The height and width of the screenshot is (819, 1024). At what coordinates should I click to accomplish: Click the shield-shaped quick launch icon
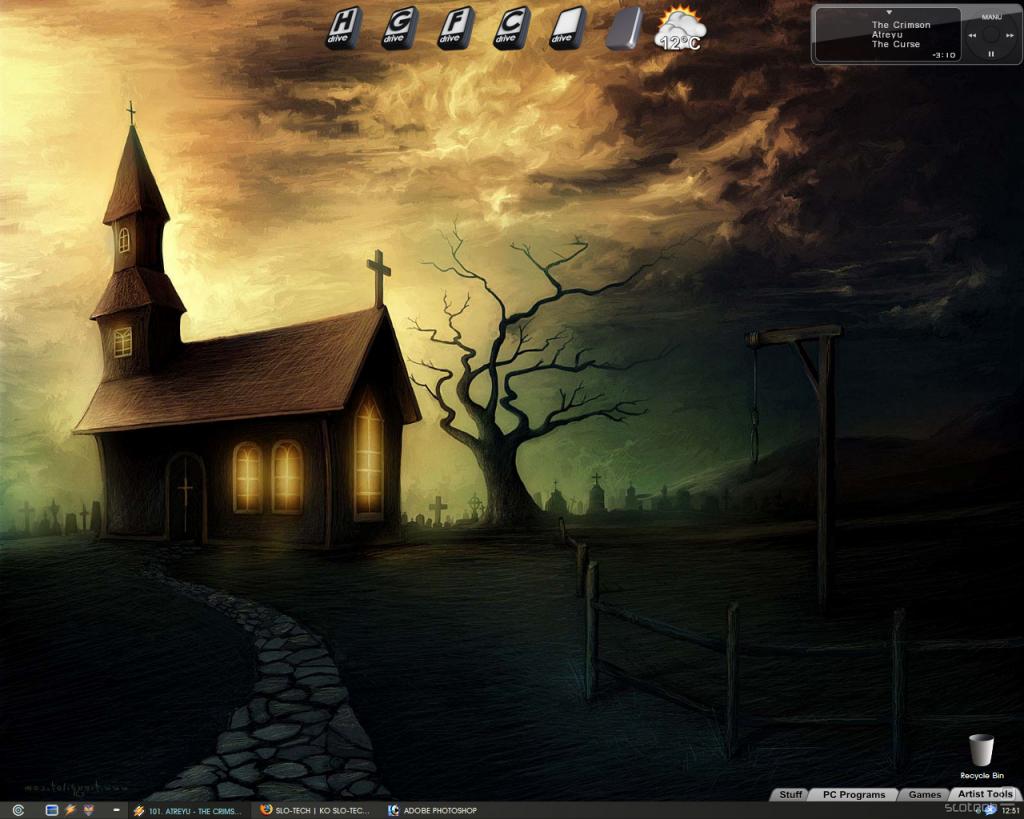tap(88, 811)
